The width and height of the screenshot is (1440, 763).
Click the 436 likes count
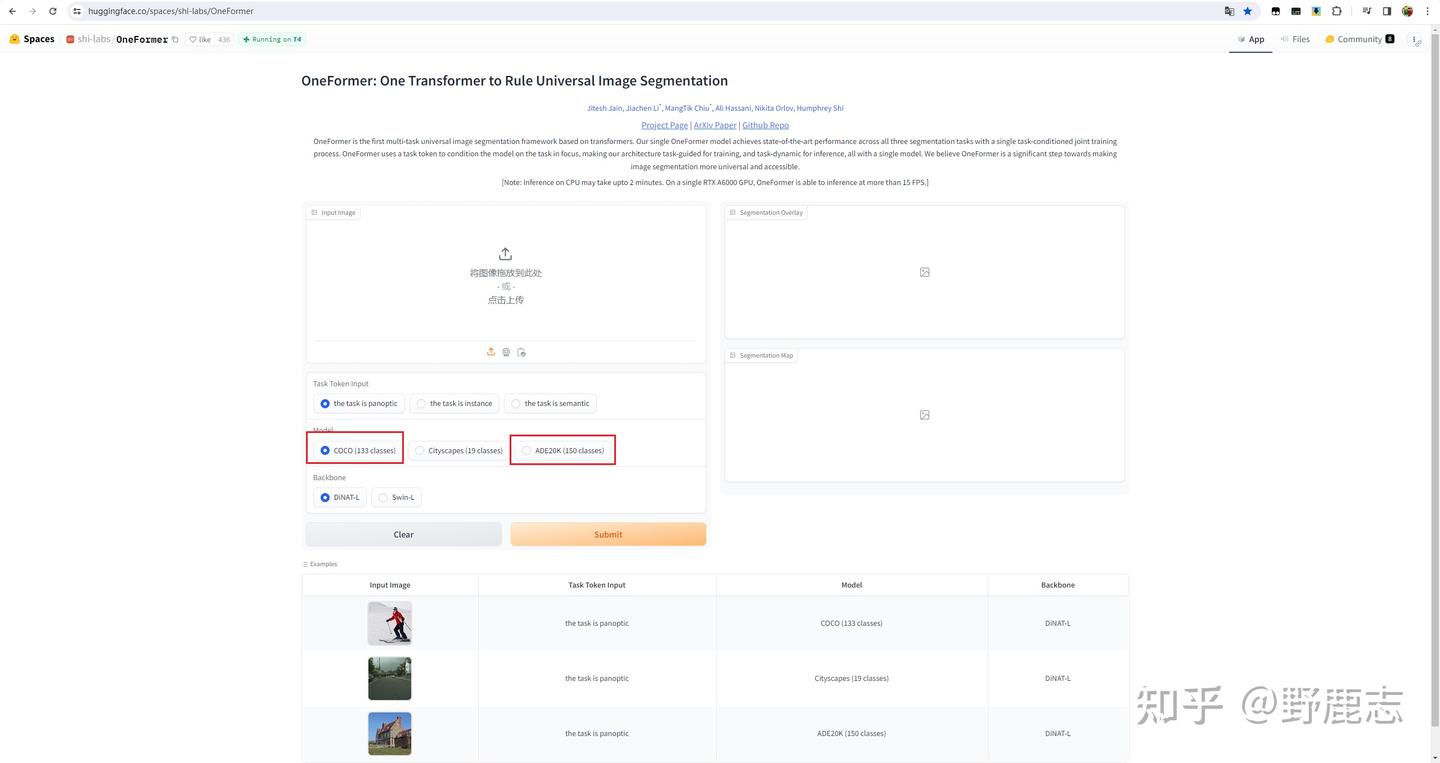tap(224, 39)
